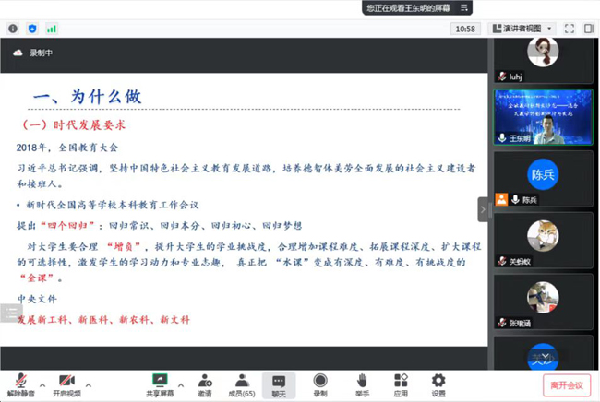Expand video options arrow beside camera
This screenshot has width=600, height=402.
[x=90, y=380]
